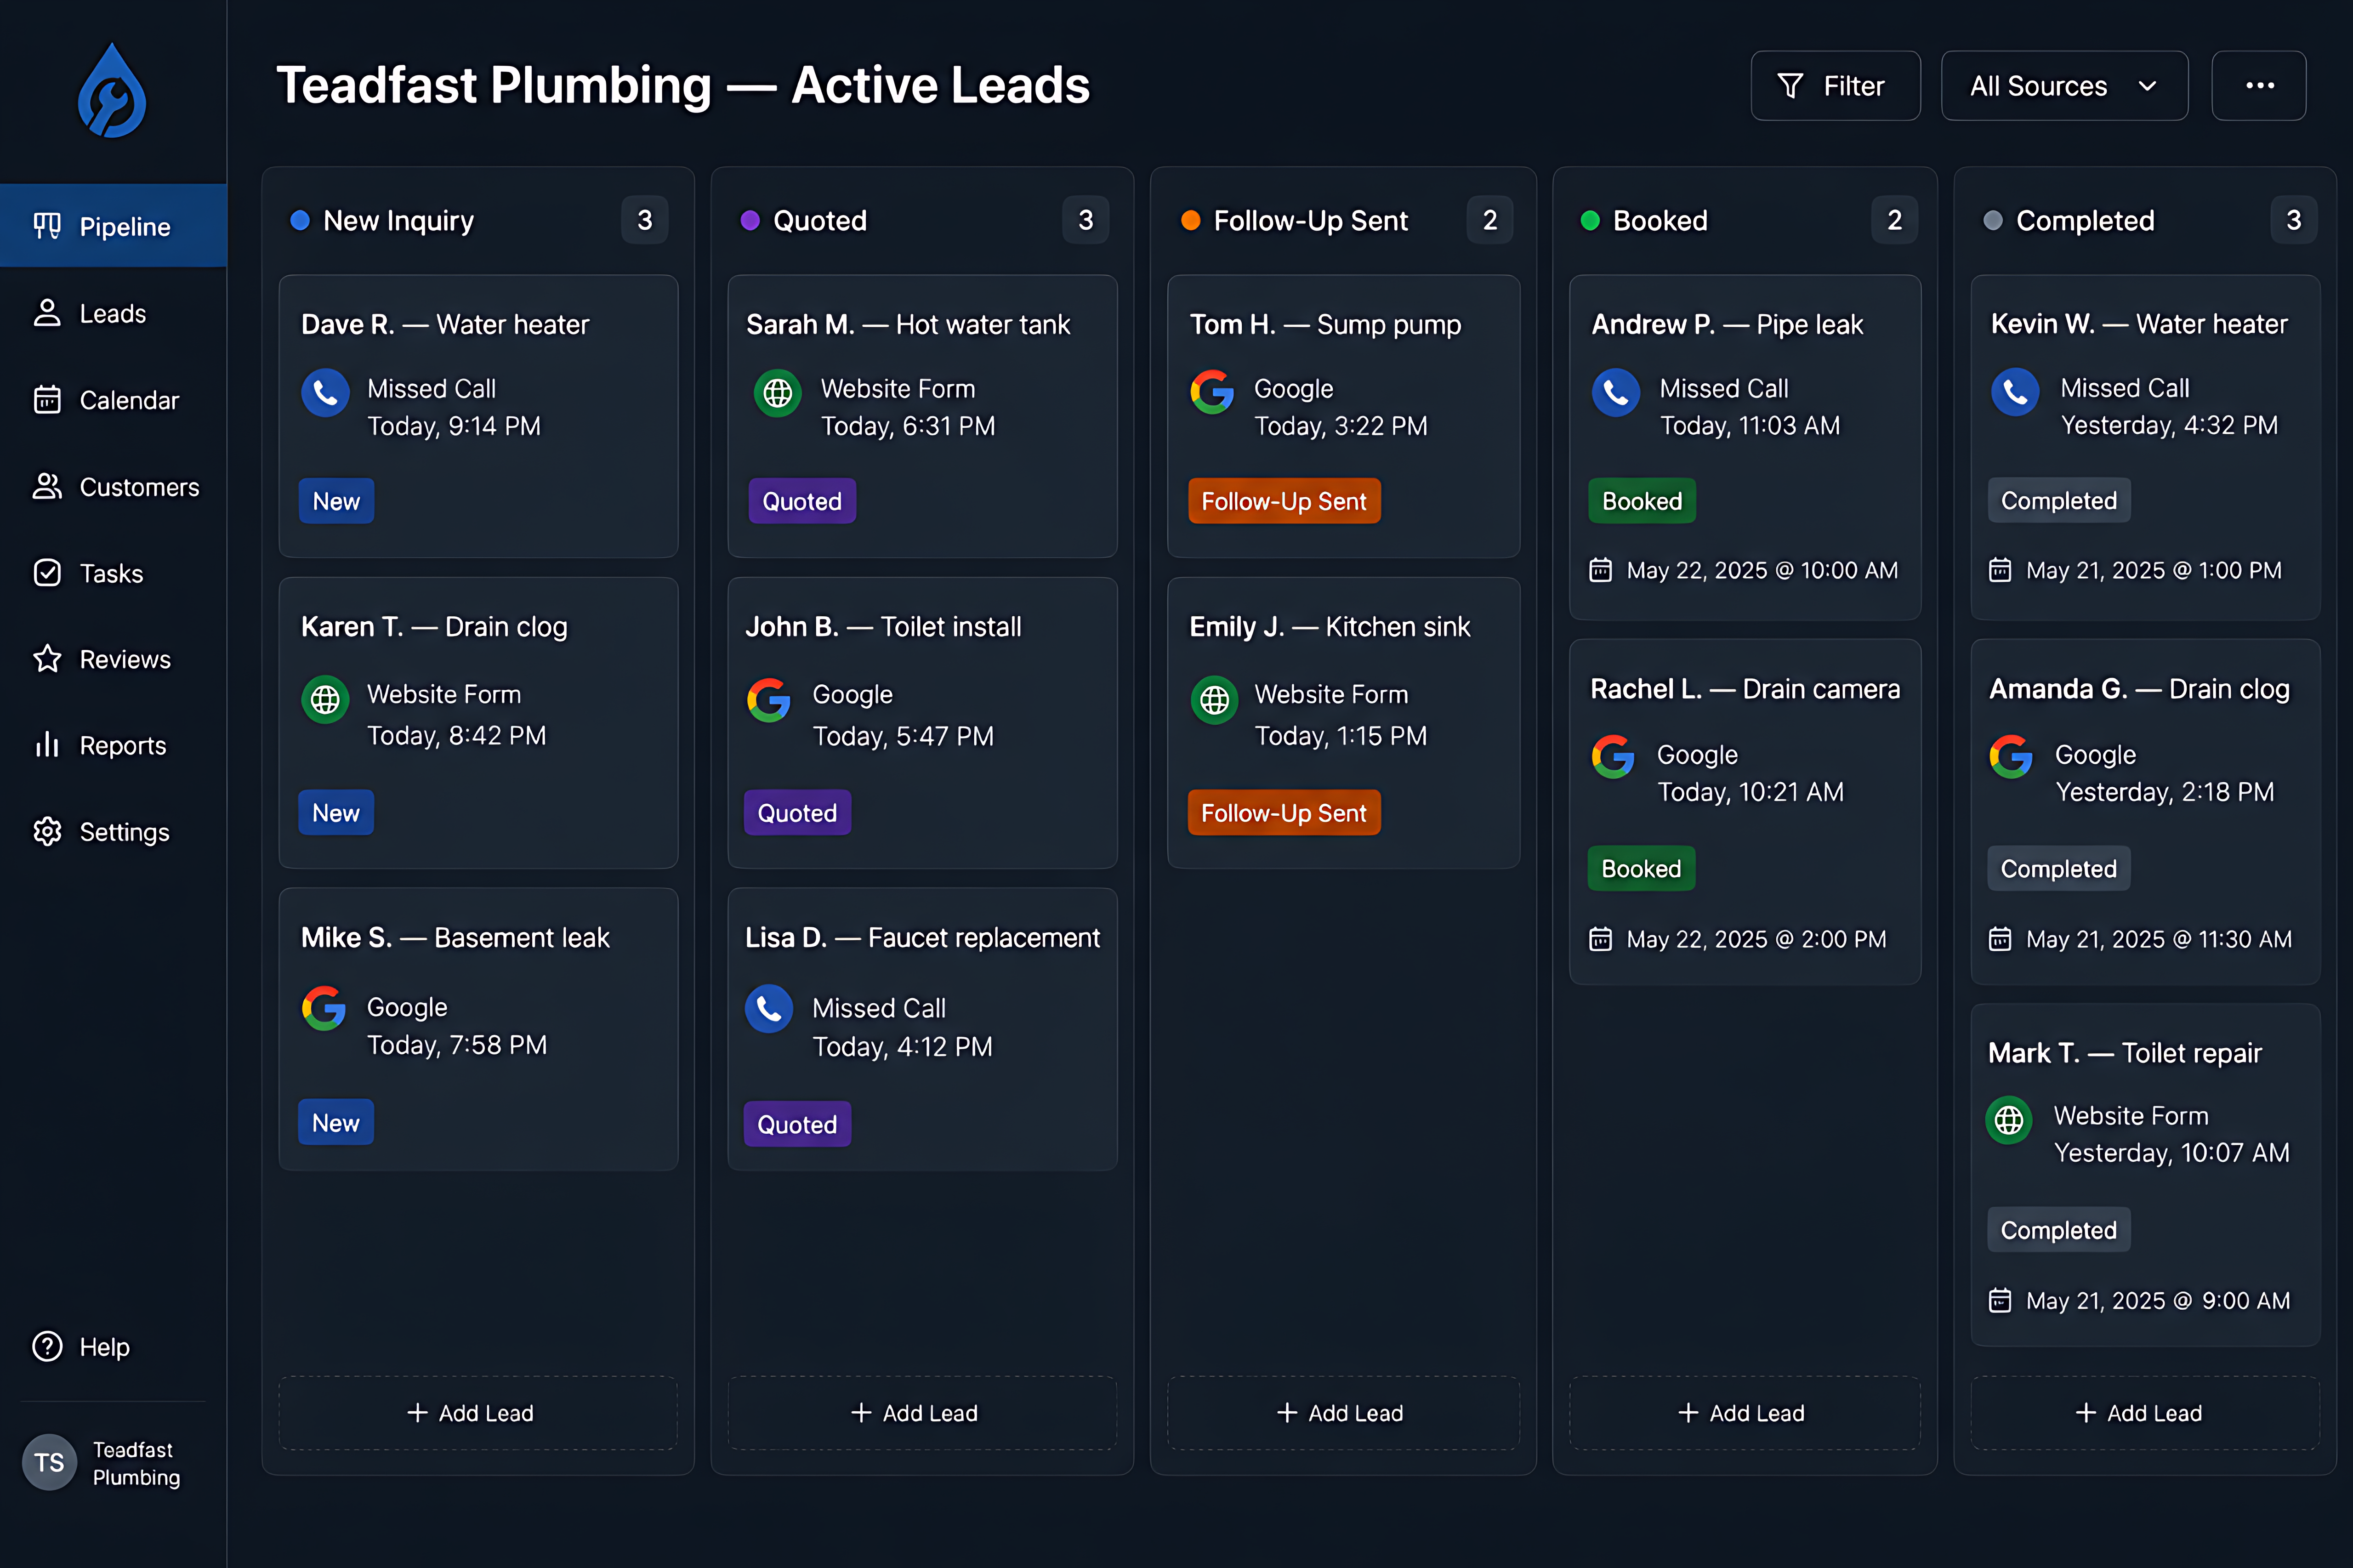
Task: Add a lead to the Quoted column
Action: pyautogui.click(x=922, y=1413)
